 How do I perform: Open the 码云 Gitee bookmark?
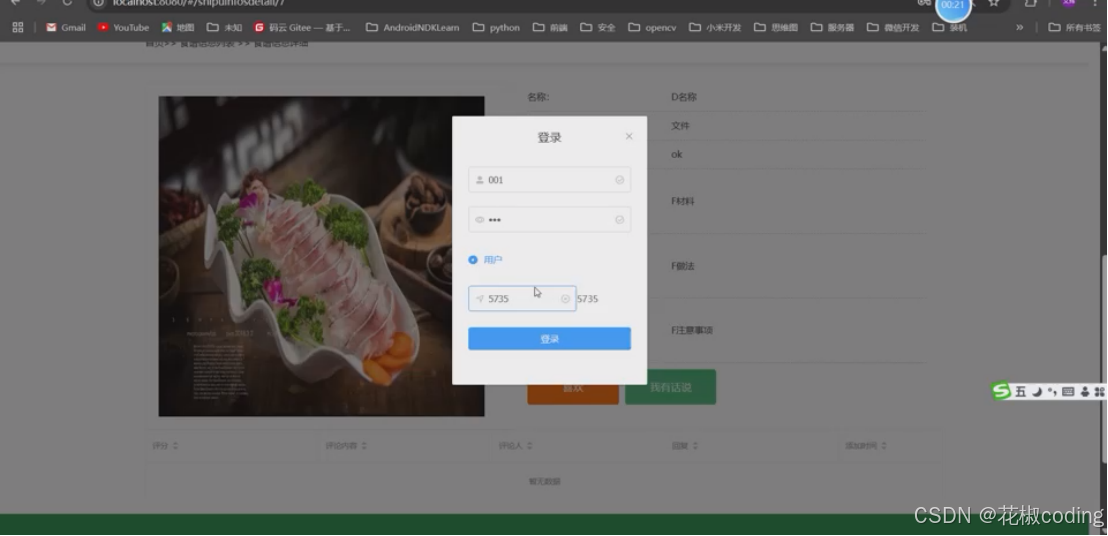(302, 28)
